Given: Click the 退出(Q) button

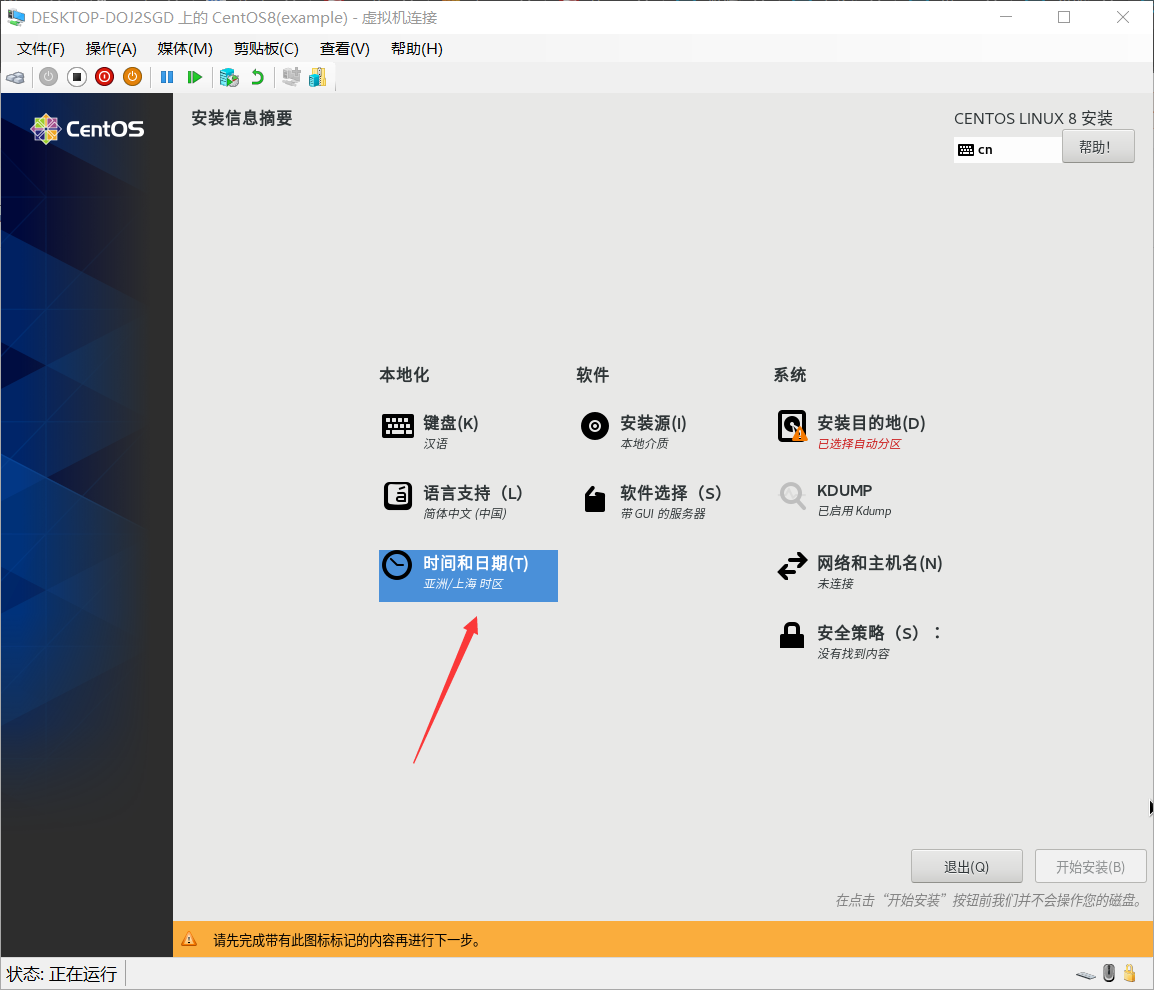Looking at the screenshot, I should (x=966, y=866).
